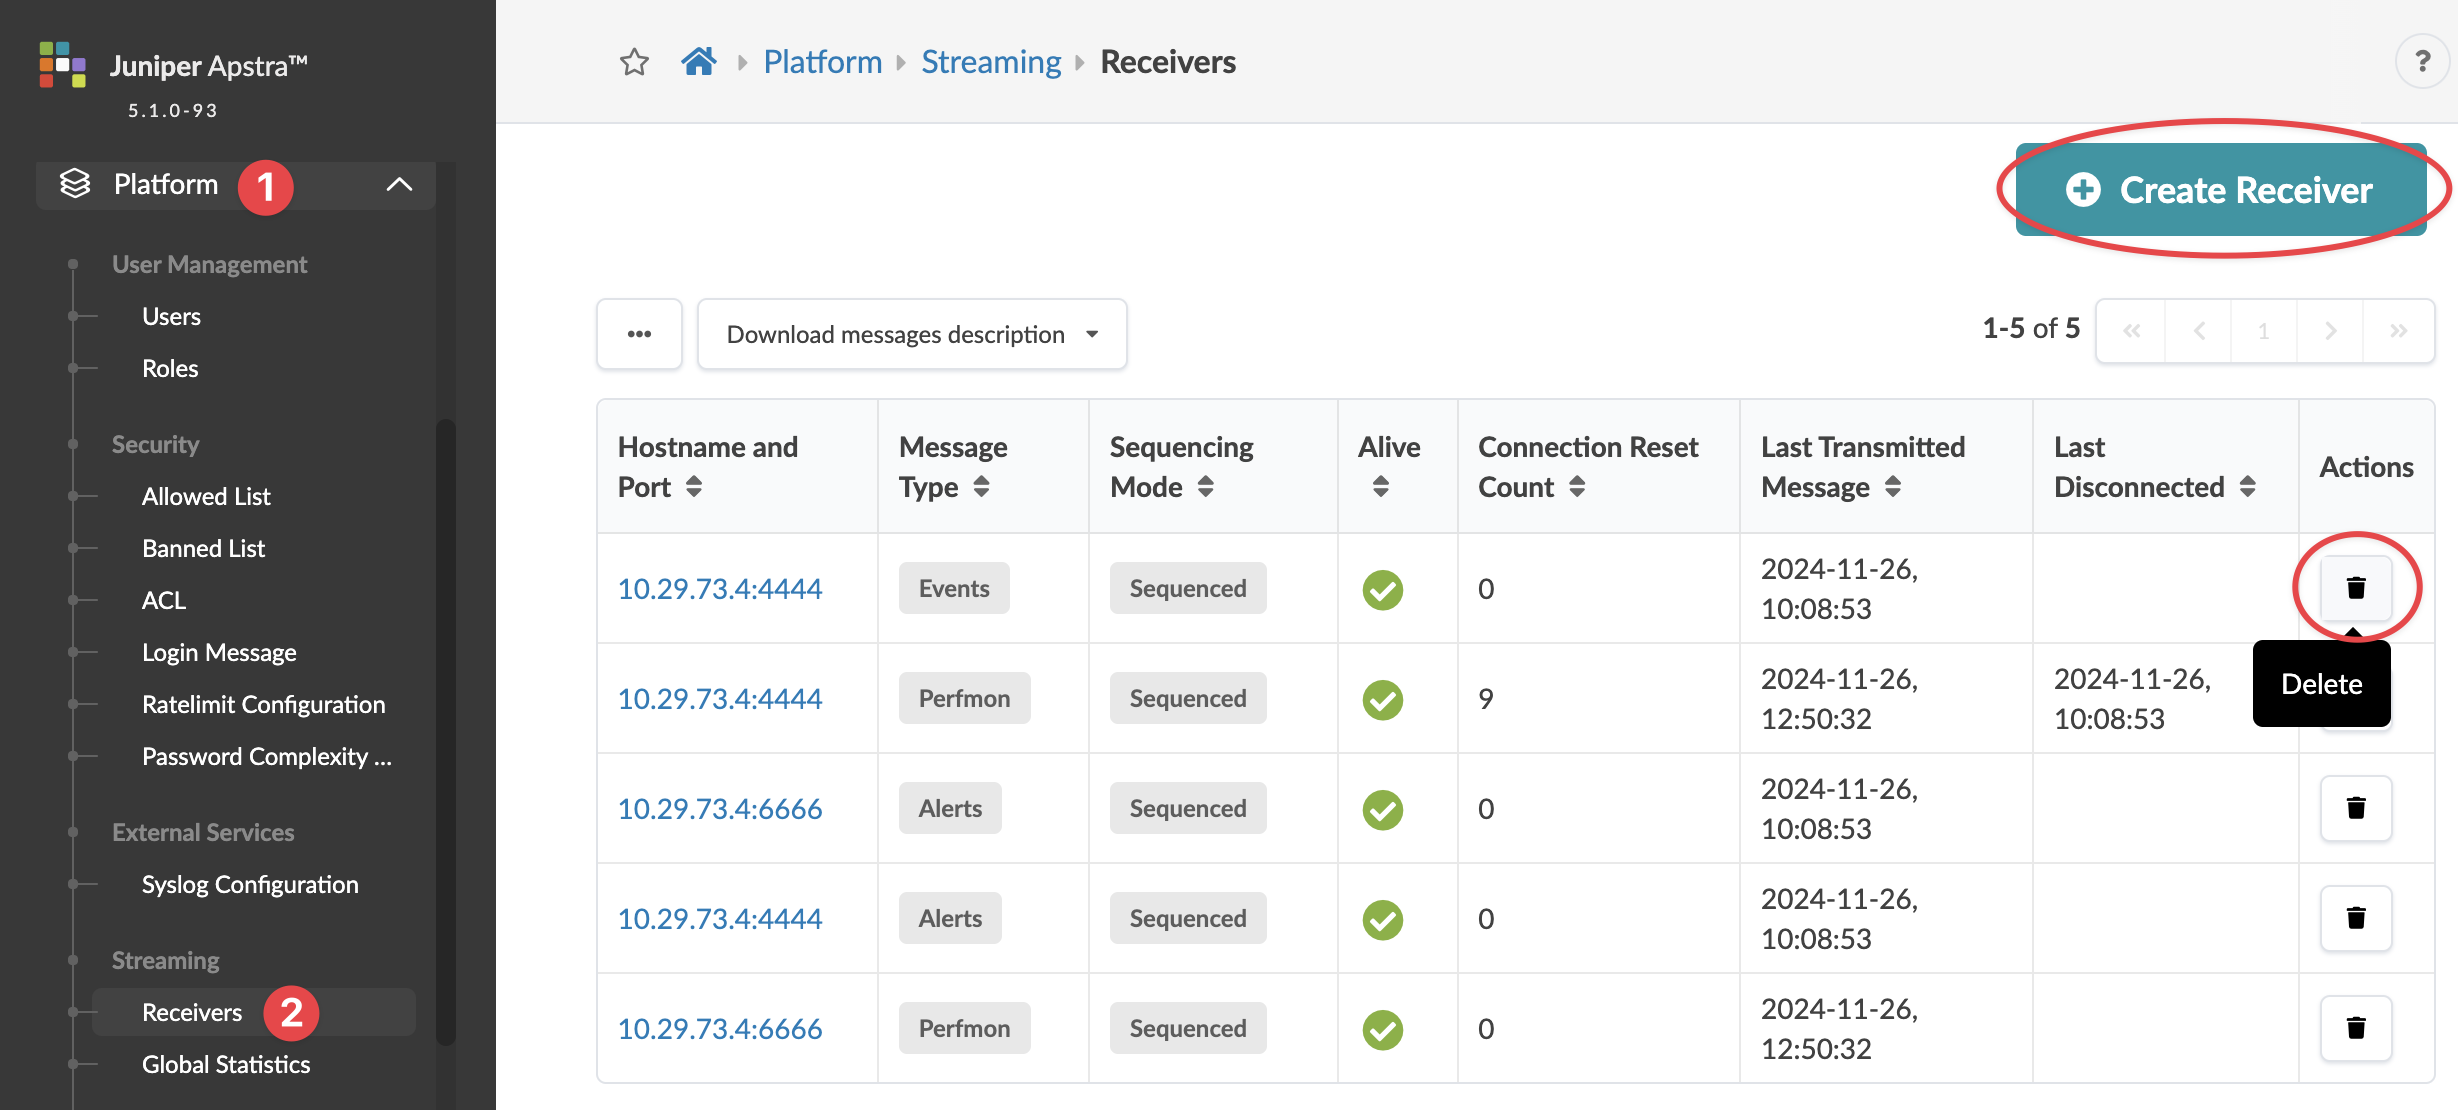
Task: Click the favorite star icon in breadcrumb
Action: [x=634, y=62]
